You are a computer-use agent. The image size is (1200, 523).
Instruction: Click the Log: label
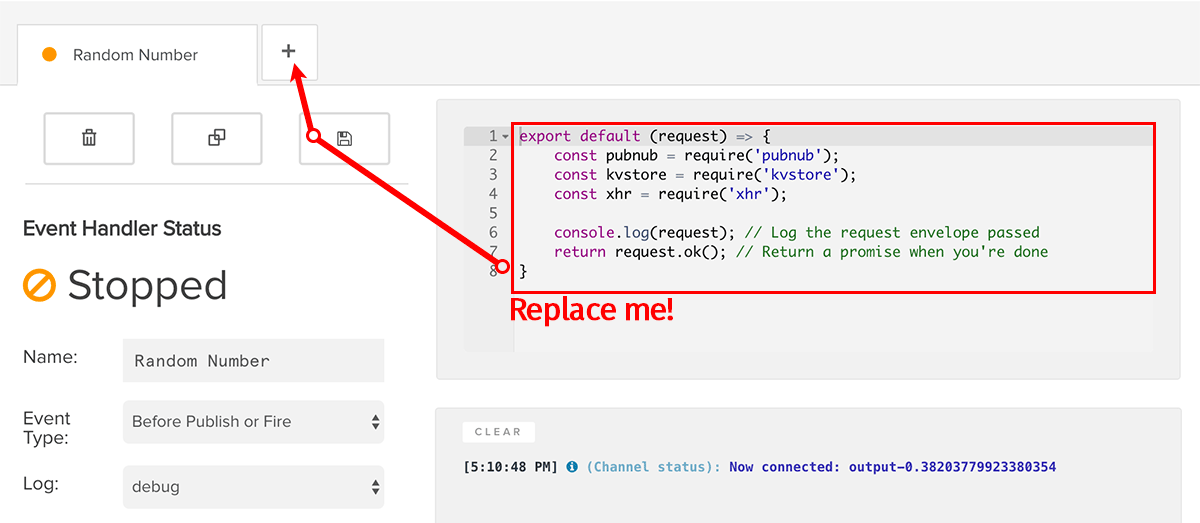tap(41, 484)
